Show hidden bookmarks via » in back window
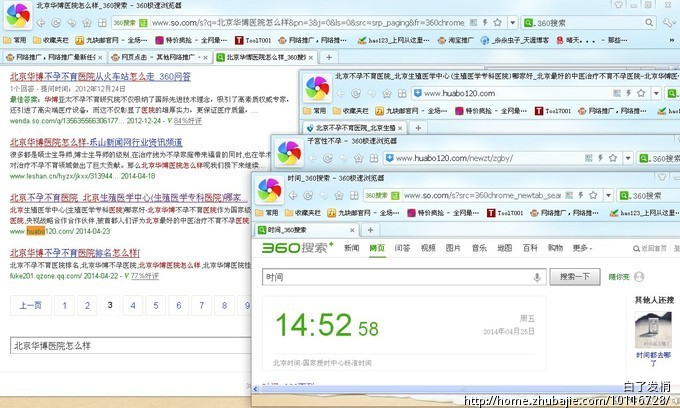This screenshot has height=408, width=680. pyautogui.click(x=672, y=40)
